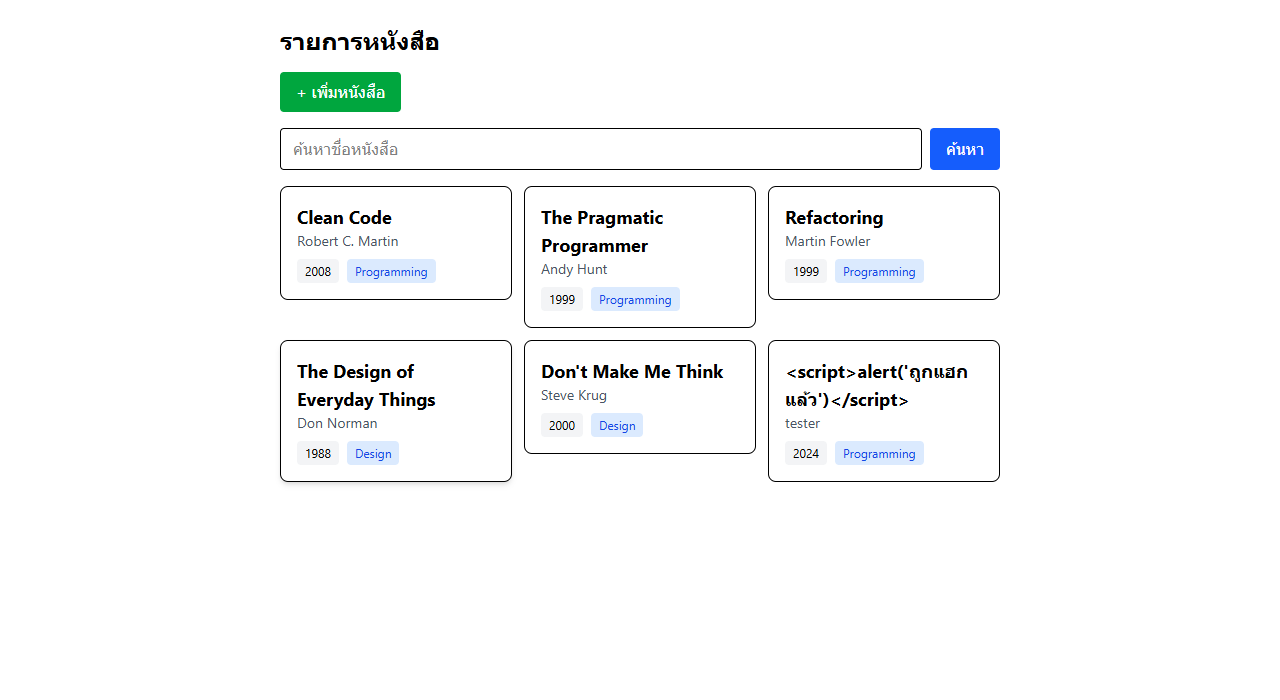Image resolution: width=1280 pixels, height=700 pixels.
Task: Focus the ค้นหาชื่อหนังสือ search input field
Action: [x=601, y=149]
